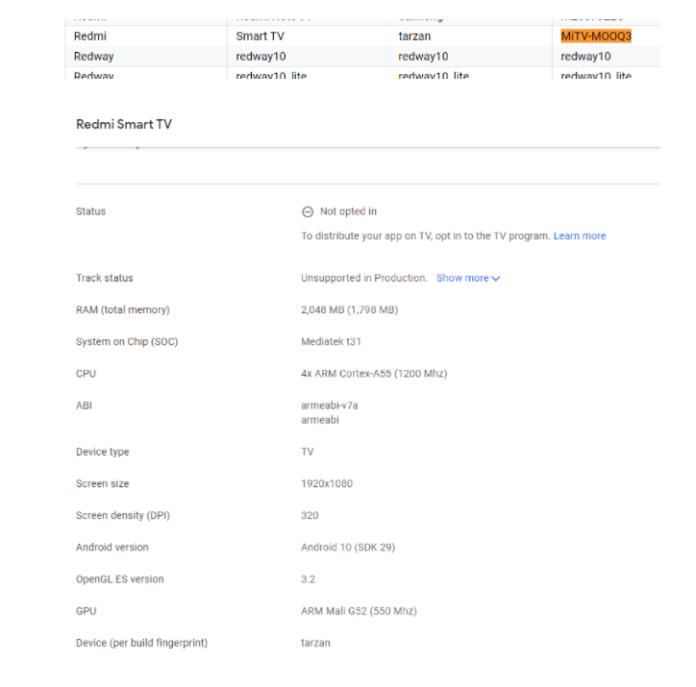Image resolution: width=696 pixels, height=687 pixels.
Task: Expand the "Show more" track status dropdown
Action: [x=468, y=278]
